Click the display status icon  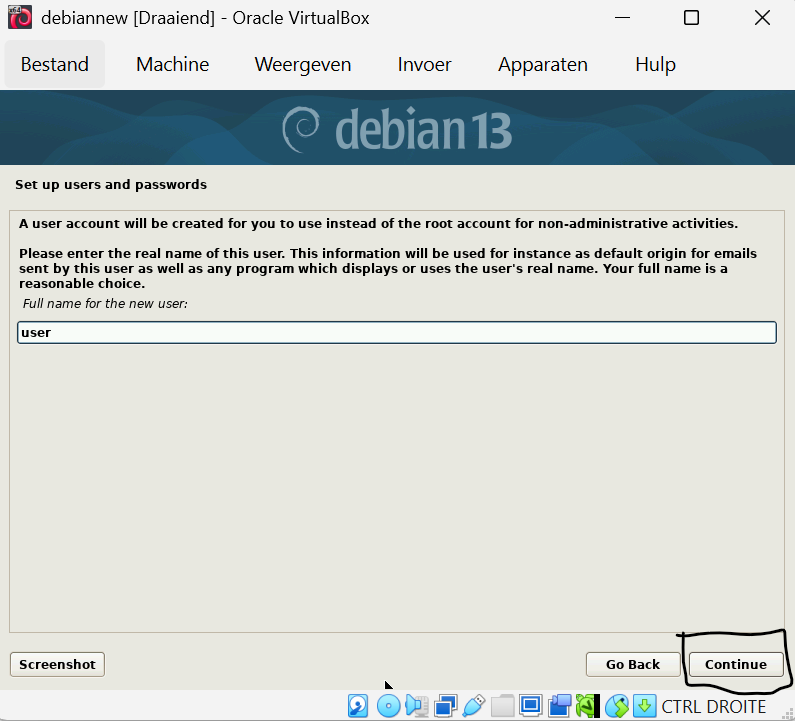[531, 706]
